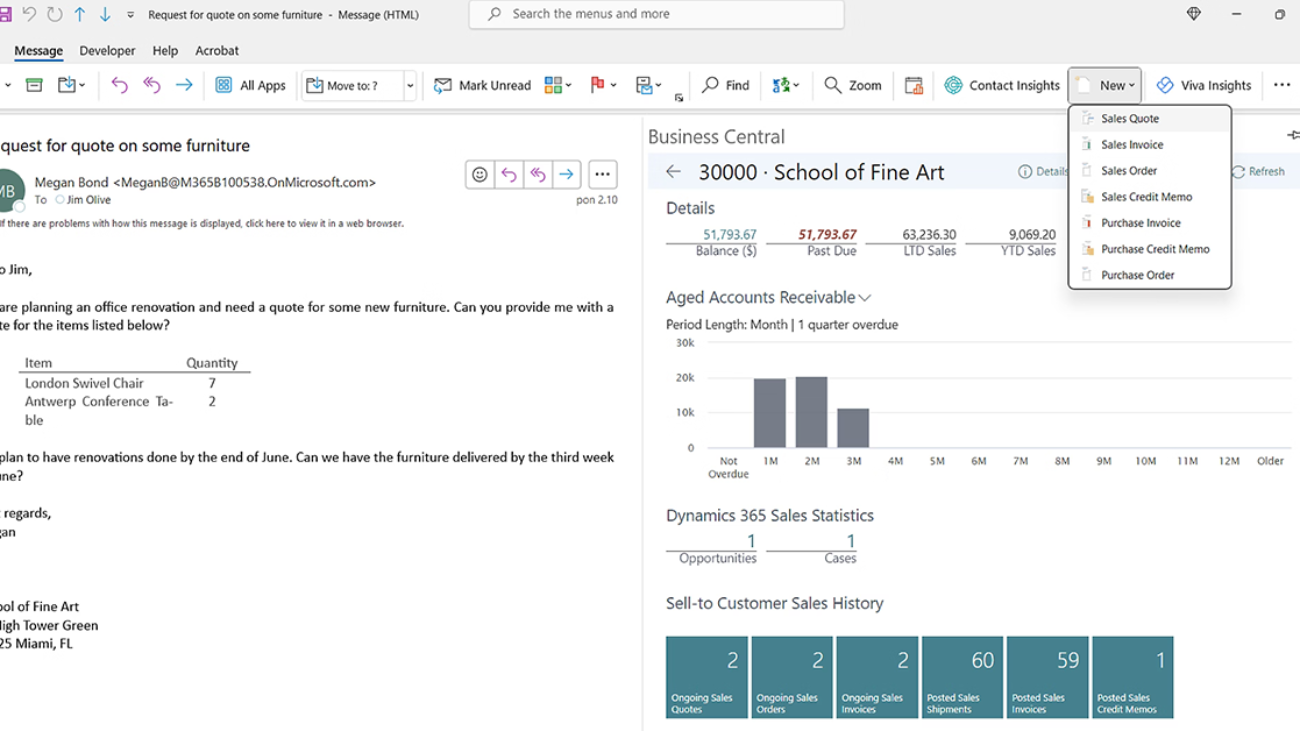Image resolution: width=1300 pixels, height=731 pixels.
Task: Click the Archive icon in the ribbon
Action: coord(34,85)
